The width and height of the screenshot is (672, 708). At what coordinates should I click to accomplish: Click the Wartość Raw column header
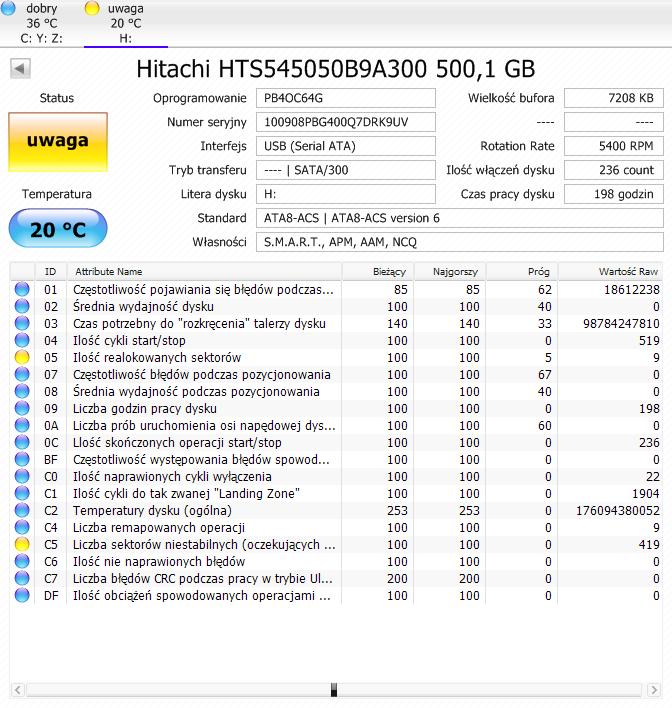[x=611, y=271]
